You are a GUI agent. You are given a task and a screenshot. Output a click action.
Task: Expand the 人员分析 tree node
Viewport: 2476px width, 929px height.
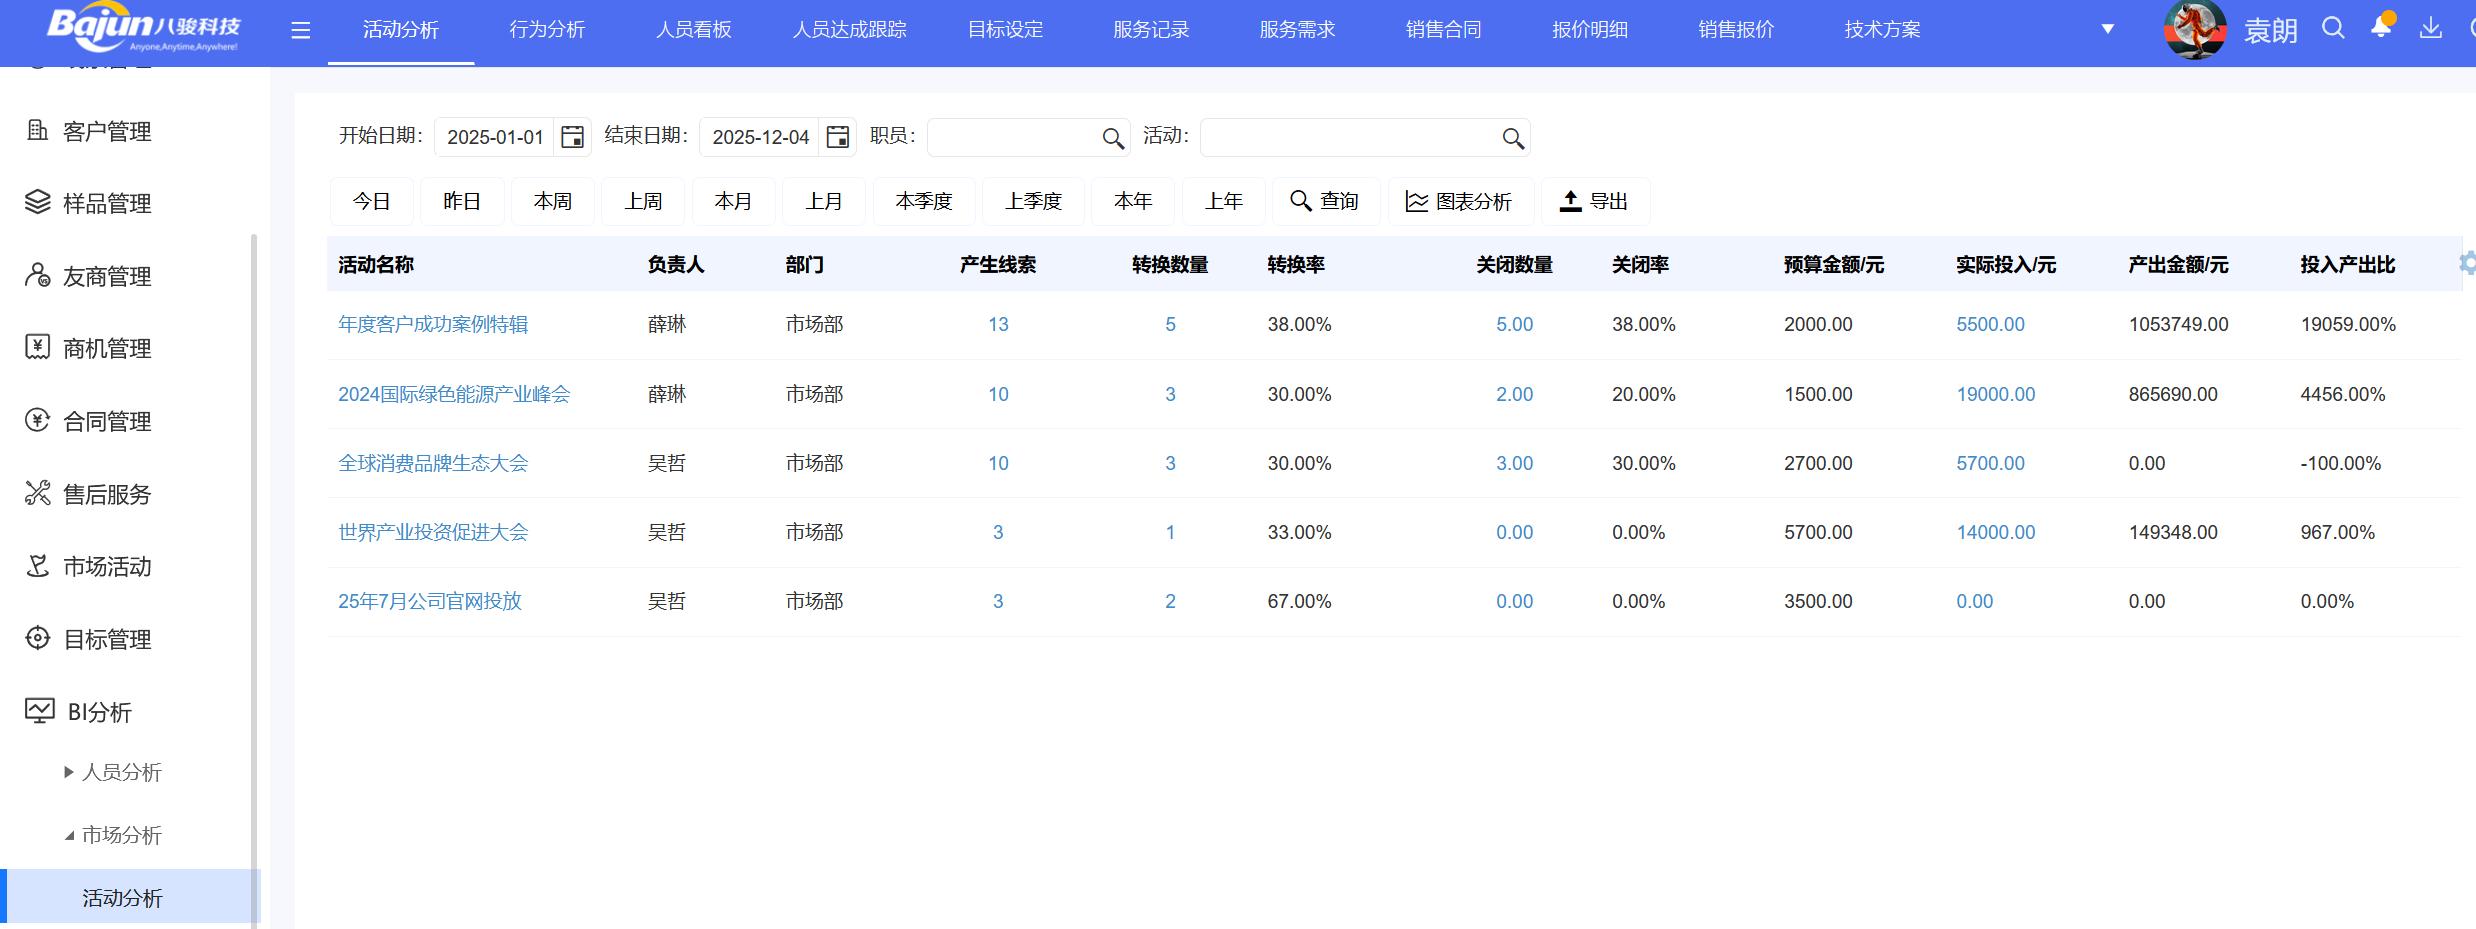(69, 772)
